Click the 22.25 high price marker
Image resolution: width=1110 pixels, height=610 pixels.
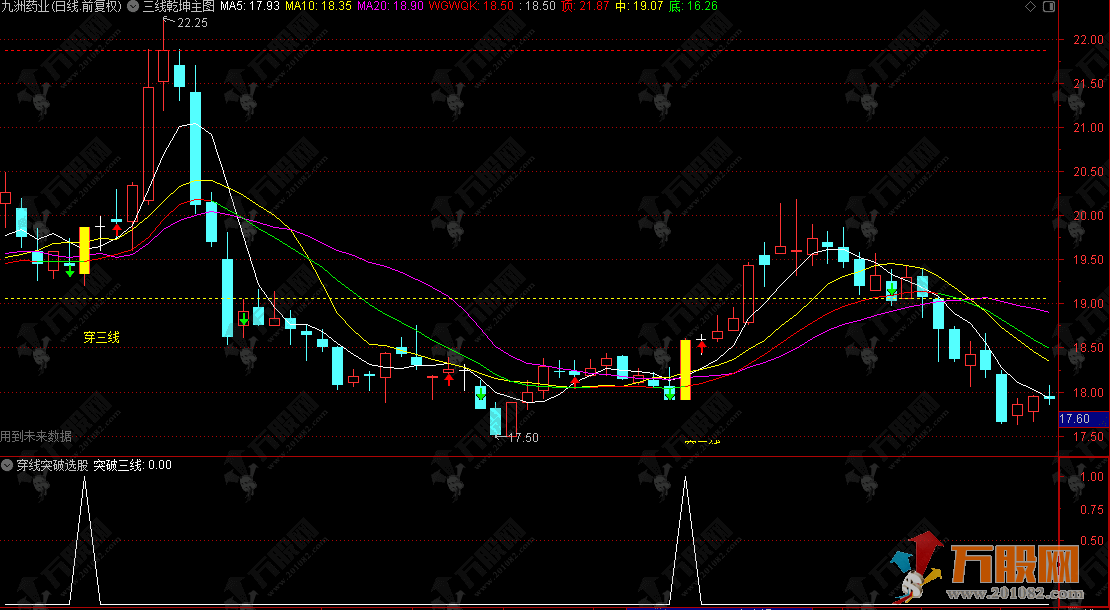click(x=192, y=23)
